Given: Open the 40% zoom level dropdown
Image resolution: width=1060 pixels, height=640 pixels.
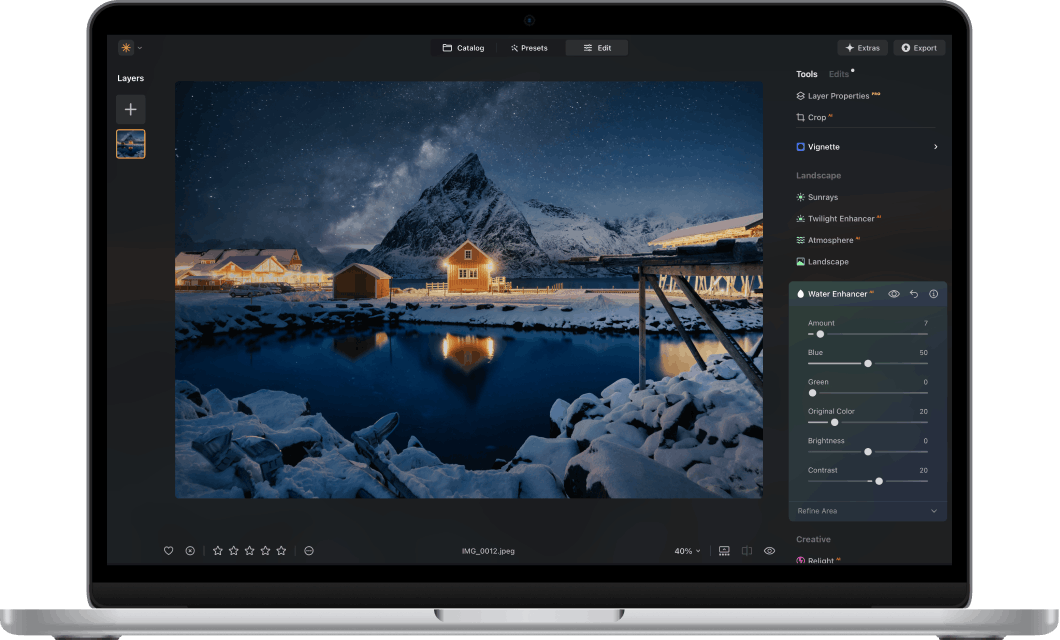Looking at the screenshot, I should coord(686,550).
